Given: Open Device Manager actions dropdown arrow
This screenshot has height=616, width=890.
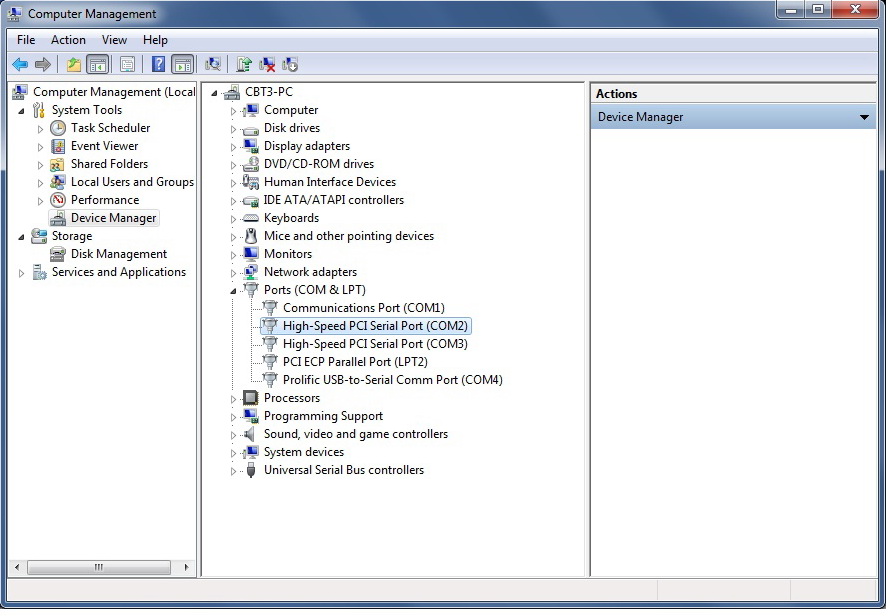Looking at the screenshot, I should pyautogui.click(x=864, y=118).
